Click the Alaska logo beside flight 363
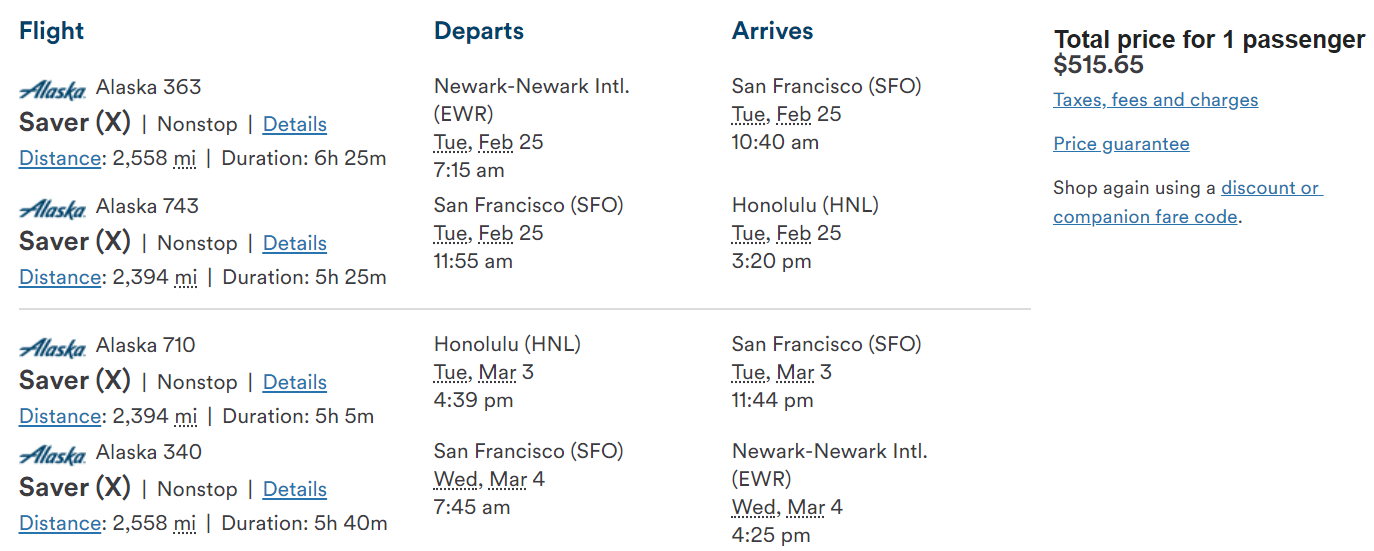The height and width of the screenshot is (551, 1374). pyautogui.click(x=53, y=90)
